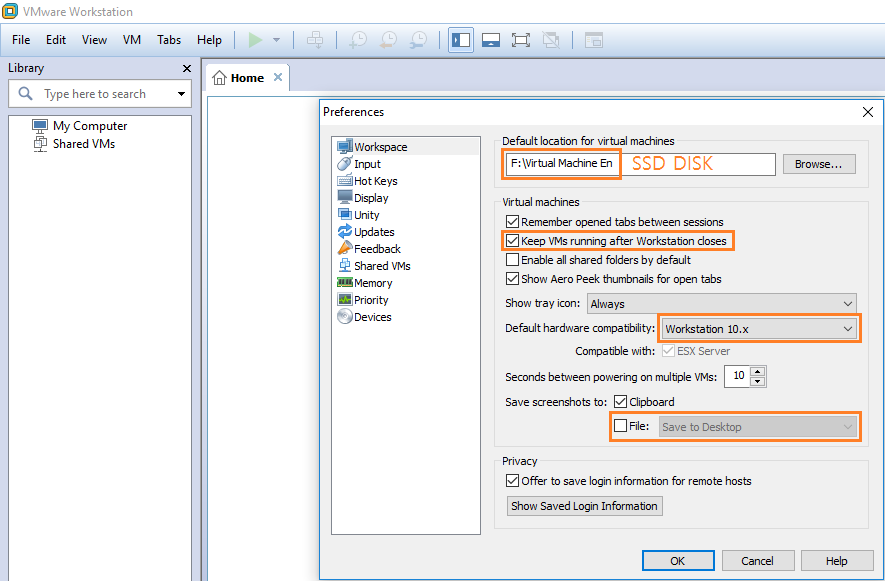Toggle the Show Library sidebar icon
This screenshot has height=581, width=885.
[461, 40]
